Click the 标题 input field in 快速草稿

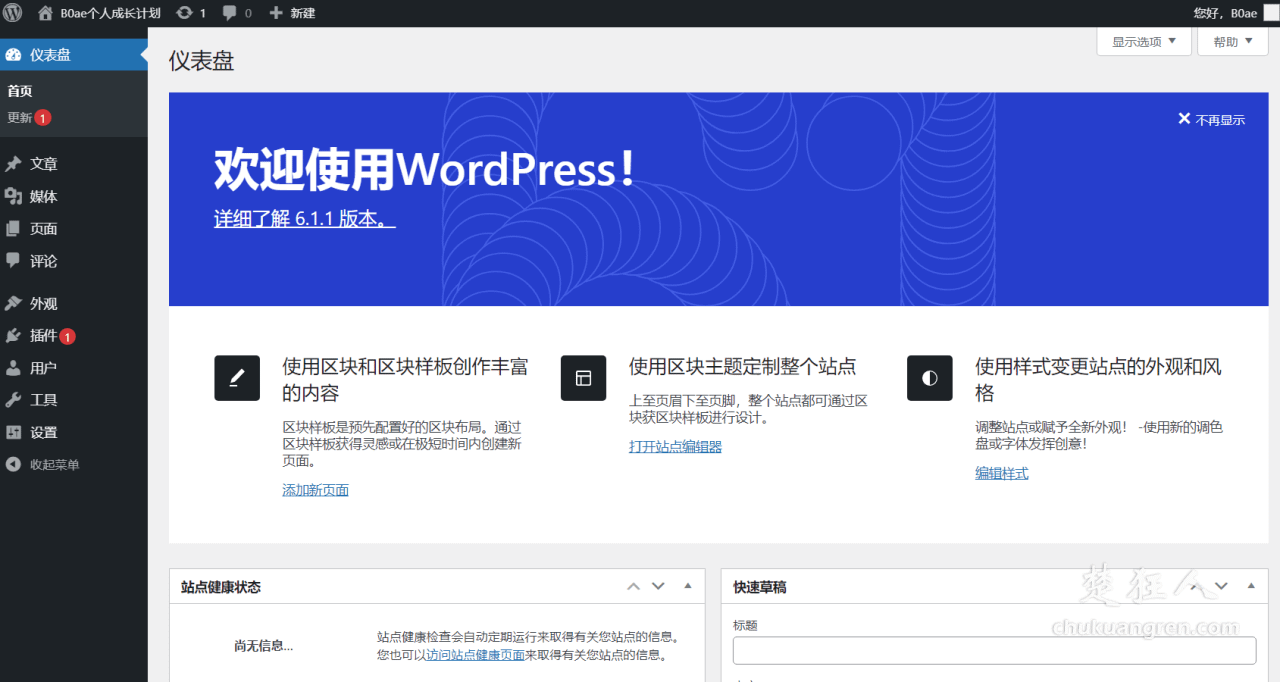pos(993,650)
